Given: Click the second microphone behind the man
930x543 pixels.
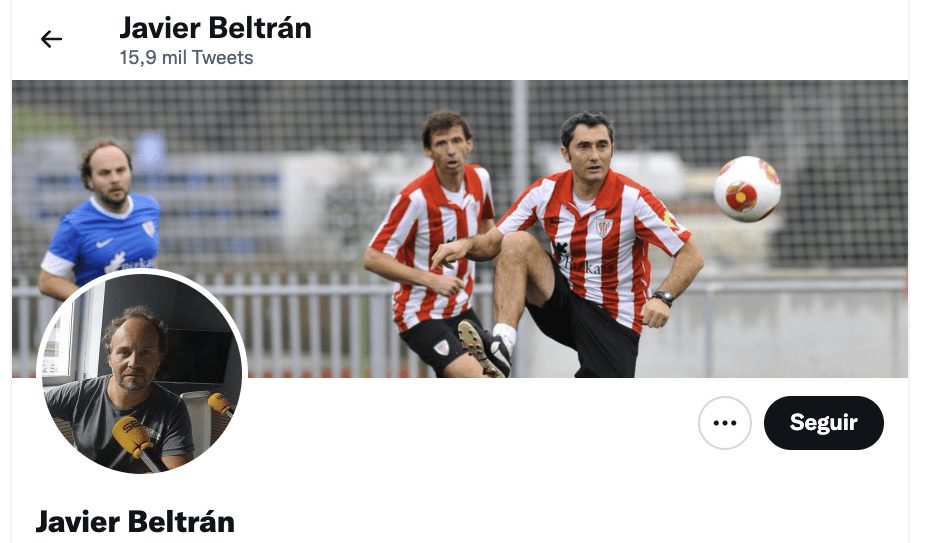Looking at the screenshot, I should (x=220, y=404).
